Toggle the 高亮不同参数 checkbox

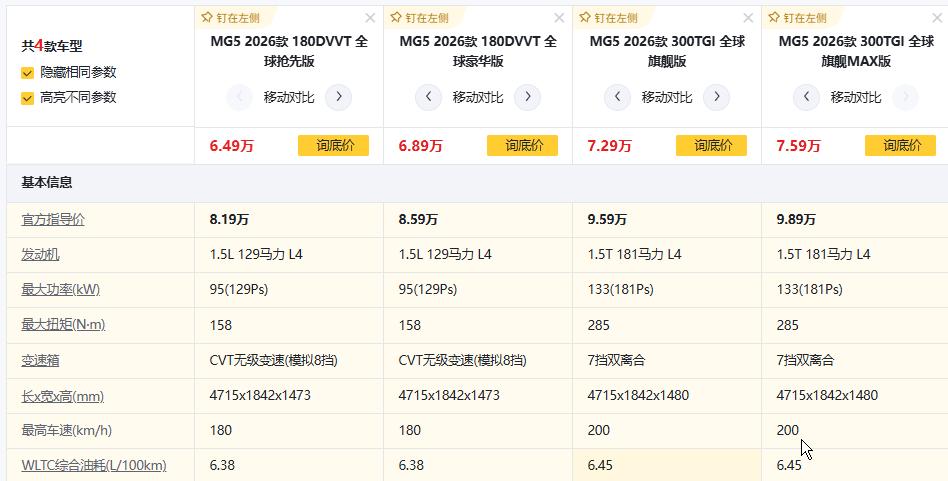tap(27, 98)
